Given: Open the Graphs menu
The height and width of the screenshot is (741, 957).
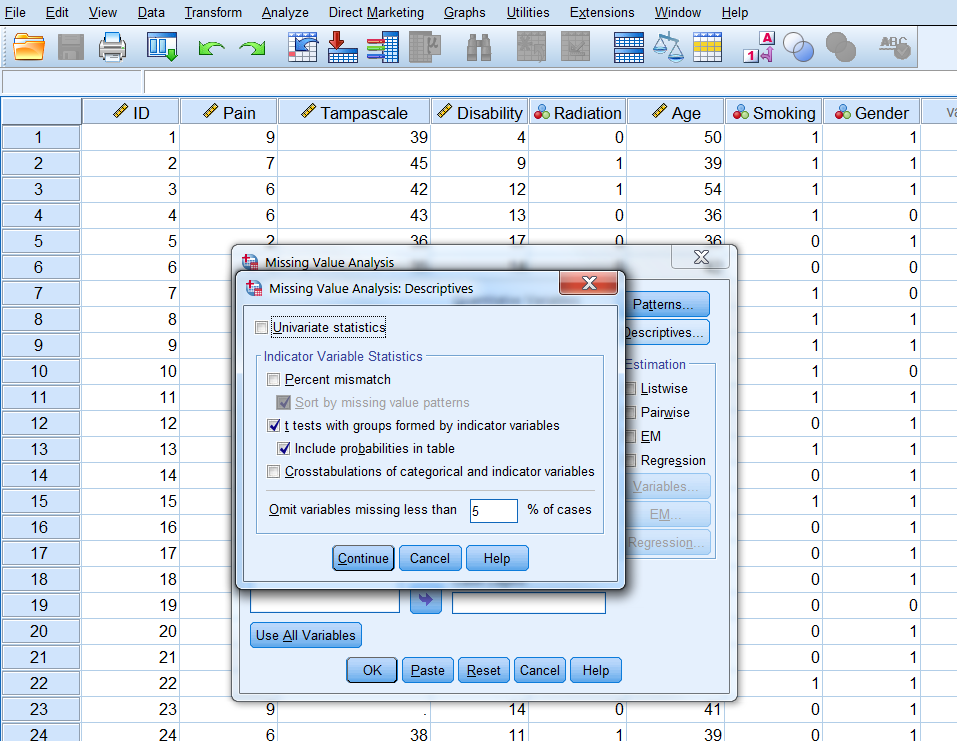Looking at the screenshot, I should [x=464, y=13].
